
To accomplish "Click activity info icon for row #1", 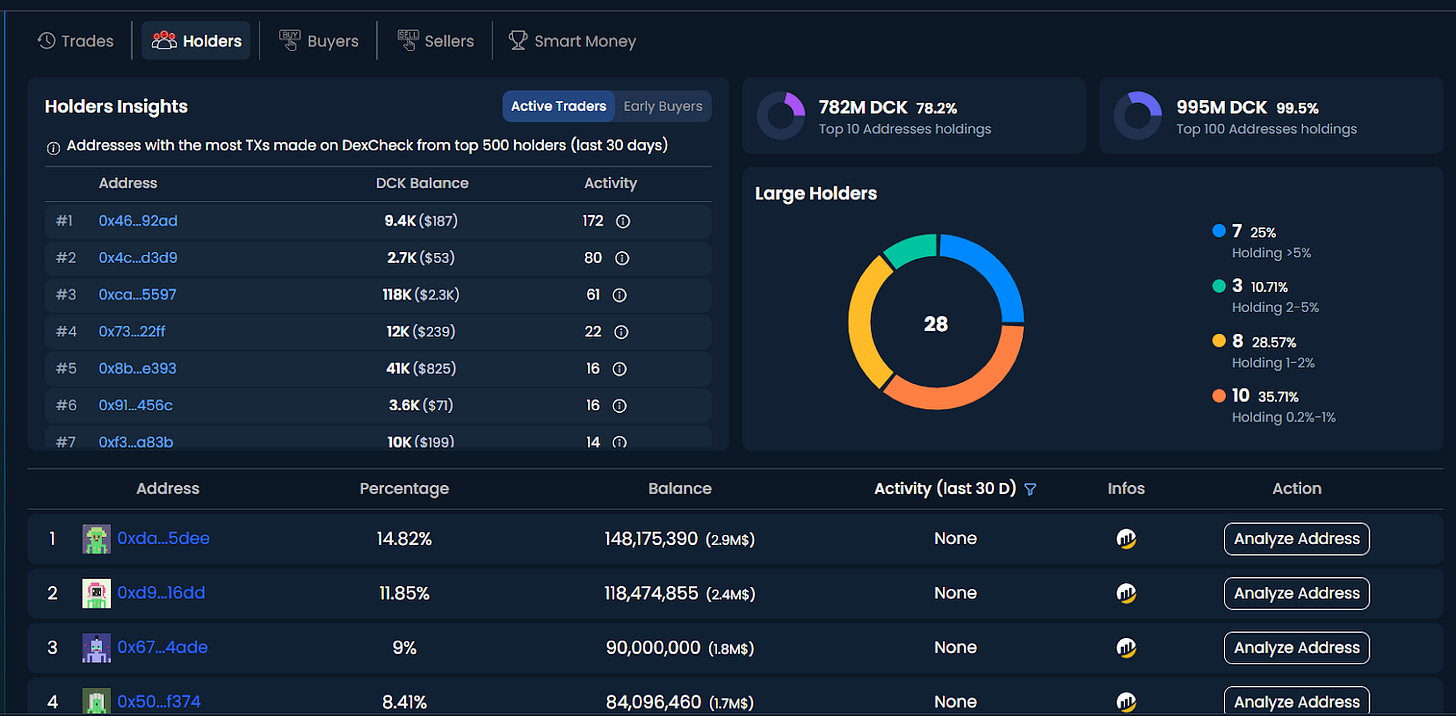I will pyautogui.click(x=622, y=220).
